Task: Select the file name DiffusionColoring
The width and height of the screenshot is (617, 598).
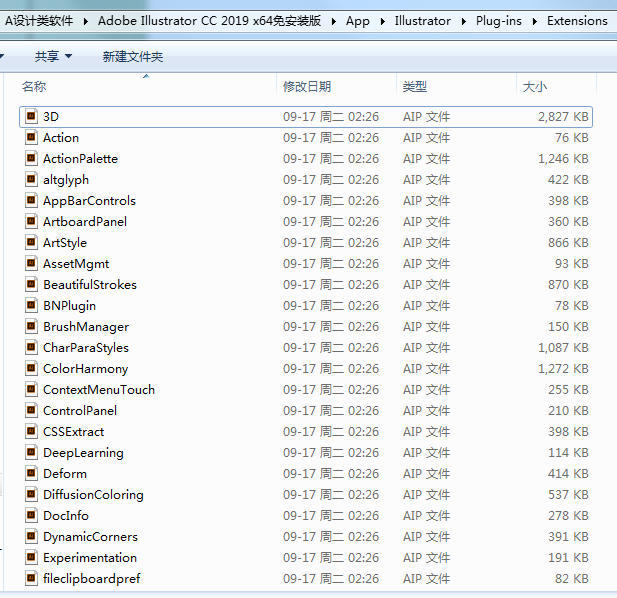Action: (x=93, y=495)
